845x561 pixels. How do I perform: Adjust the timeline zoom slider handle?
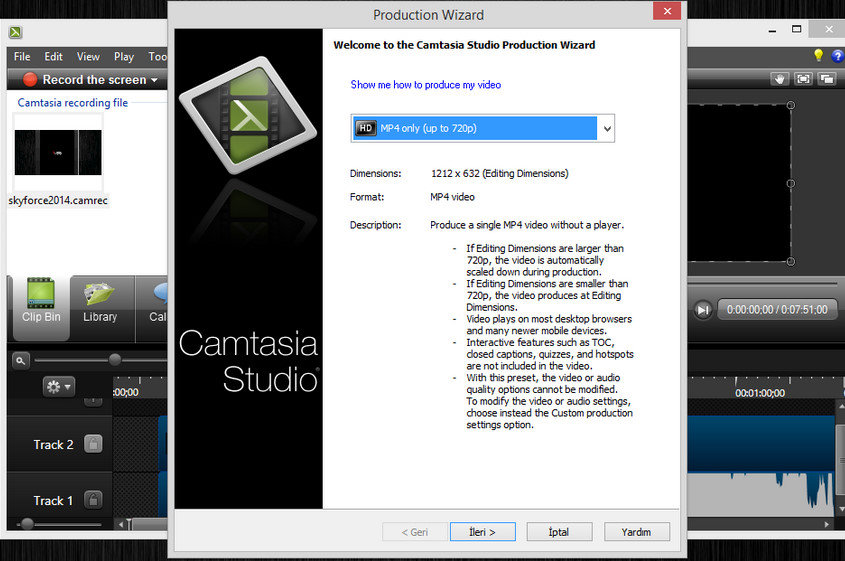[x=115, y=359]
